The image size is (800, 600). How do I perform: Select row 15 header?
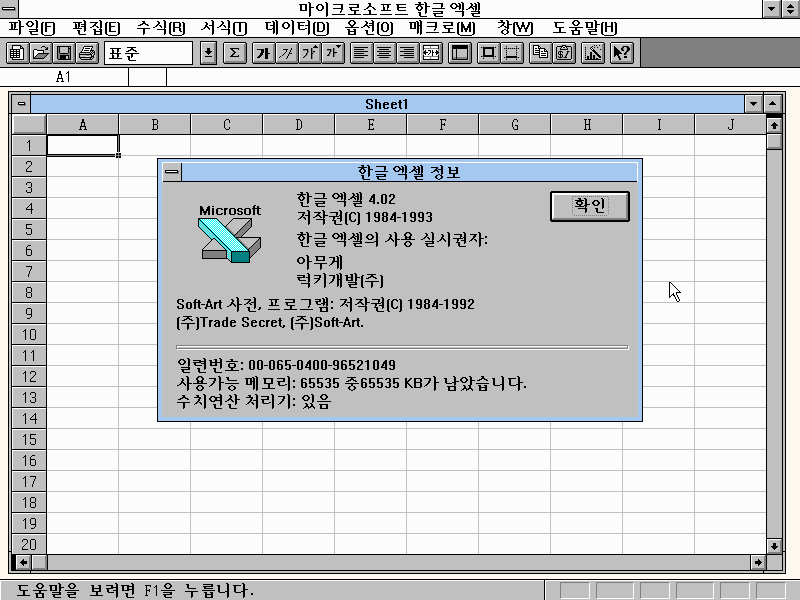click(29, 439)
